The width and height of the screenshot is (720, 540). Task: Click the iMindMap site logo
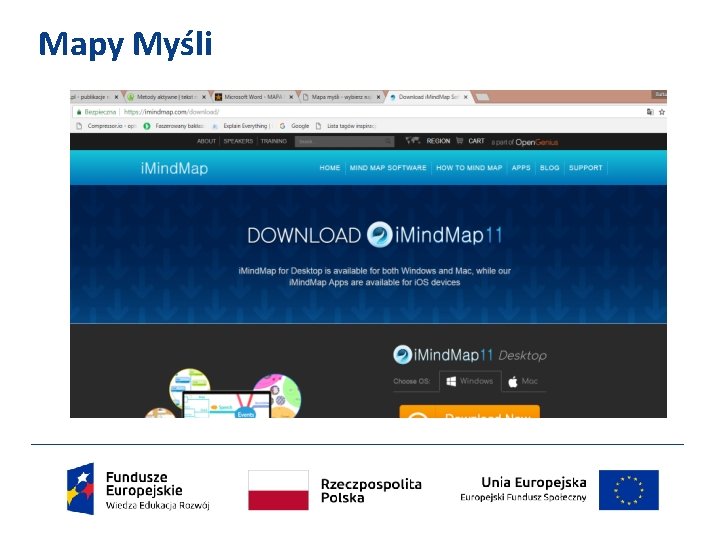(x=174, y=168)
